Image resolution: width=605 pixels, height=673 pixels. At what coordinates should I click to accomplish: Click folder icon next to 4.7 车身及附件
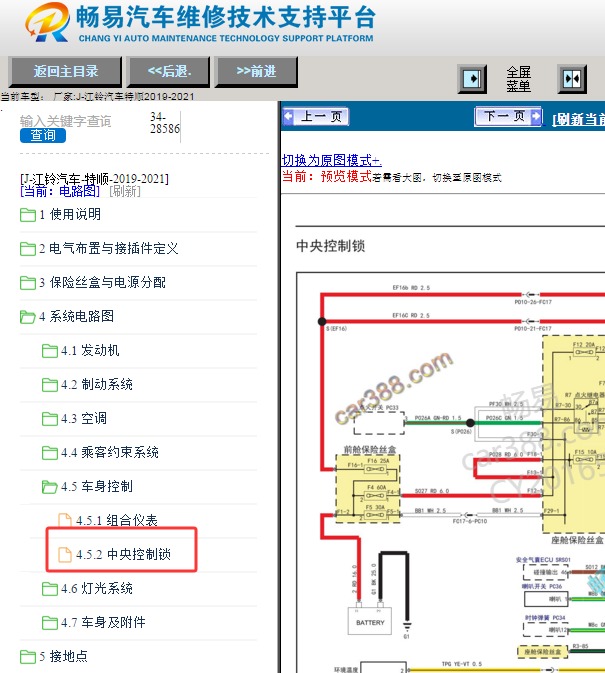(50, 622)
